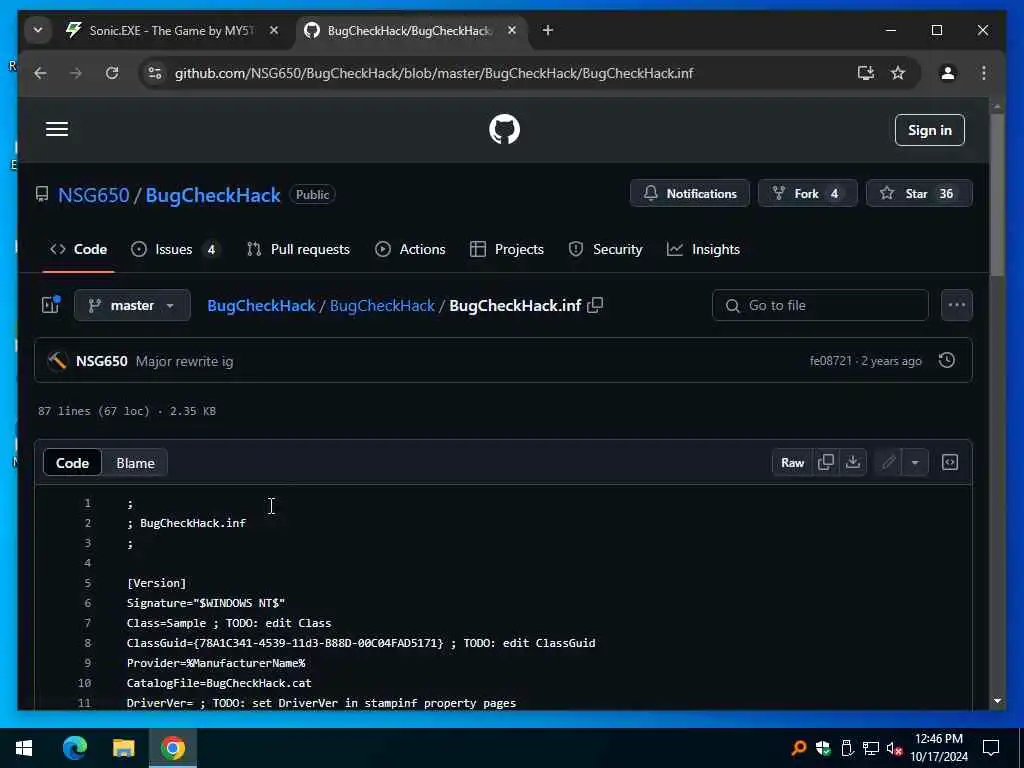This screenshot has width=1024, height=768.
Task: Open the symbols panel icon
Action: (x=950, y=462)
